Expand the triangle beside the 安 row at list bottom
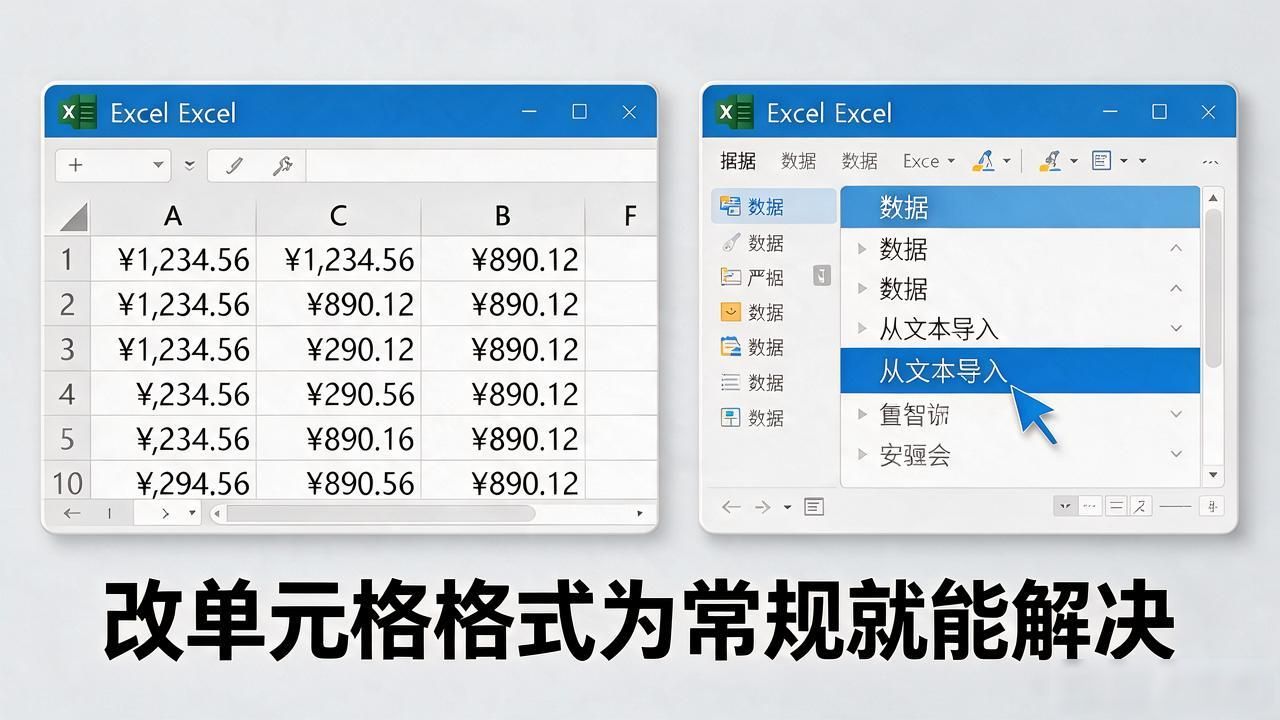The width and height of the screenshot is (1280, 720). [x=863, y=455]
